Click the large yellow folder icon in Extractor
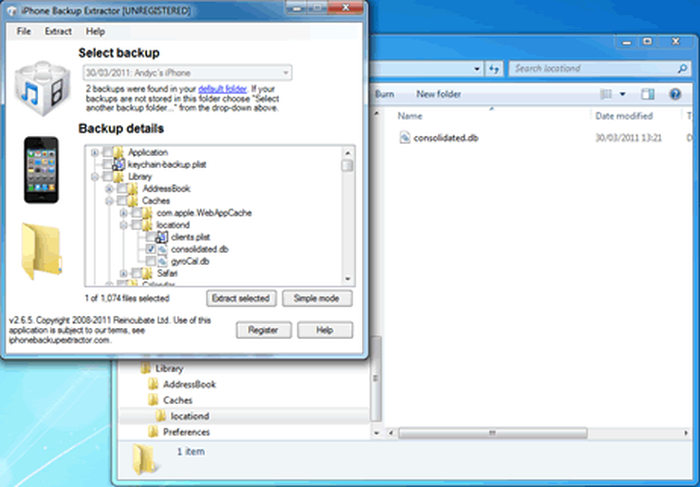 pyautogui.click(x=41, y=251)
